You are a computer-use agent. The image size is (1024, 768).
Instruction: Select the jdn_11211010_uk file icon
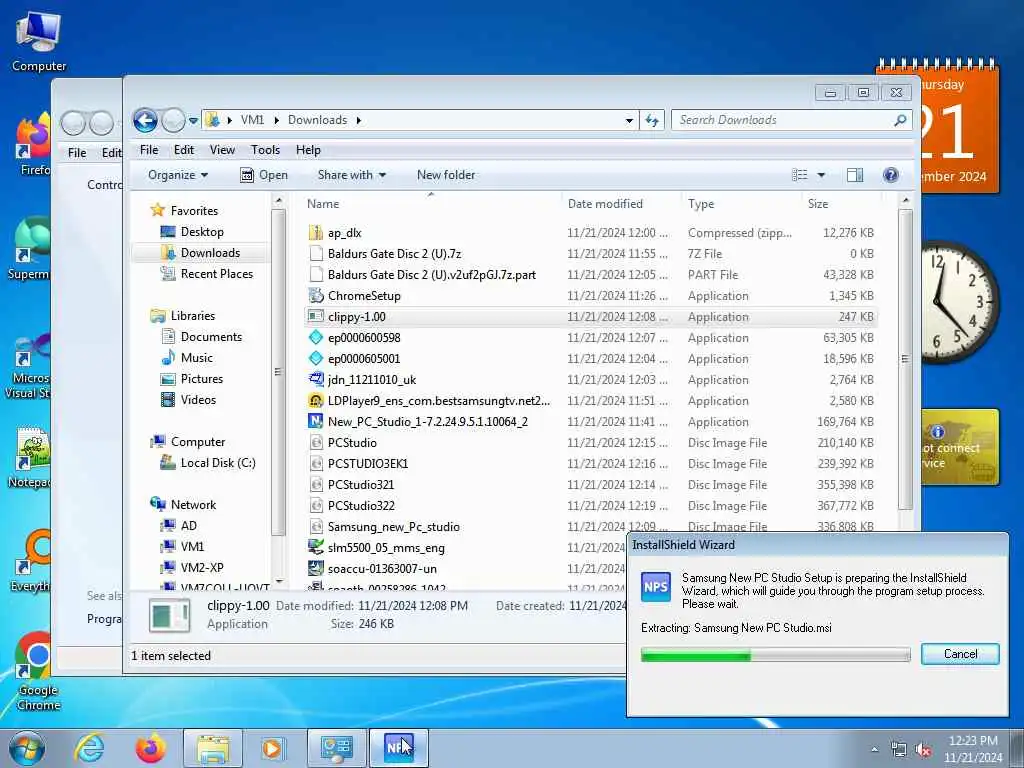pyautogui.click(x=315, y=379)
